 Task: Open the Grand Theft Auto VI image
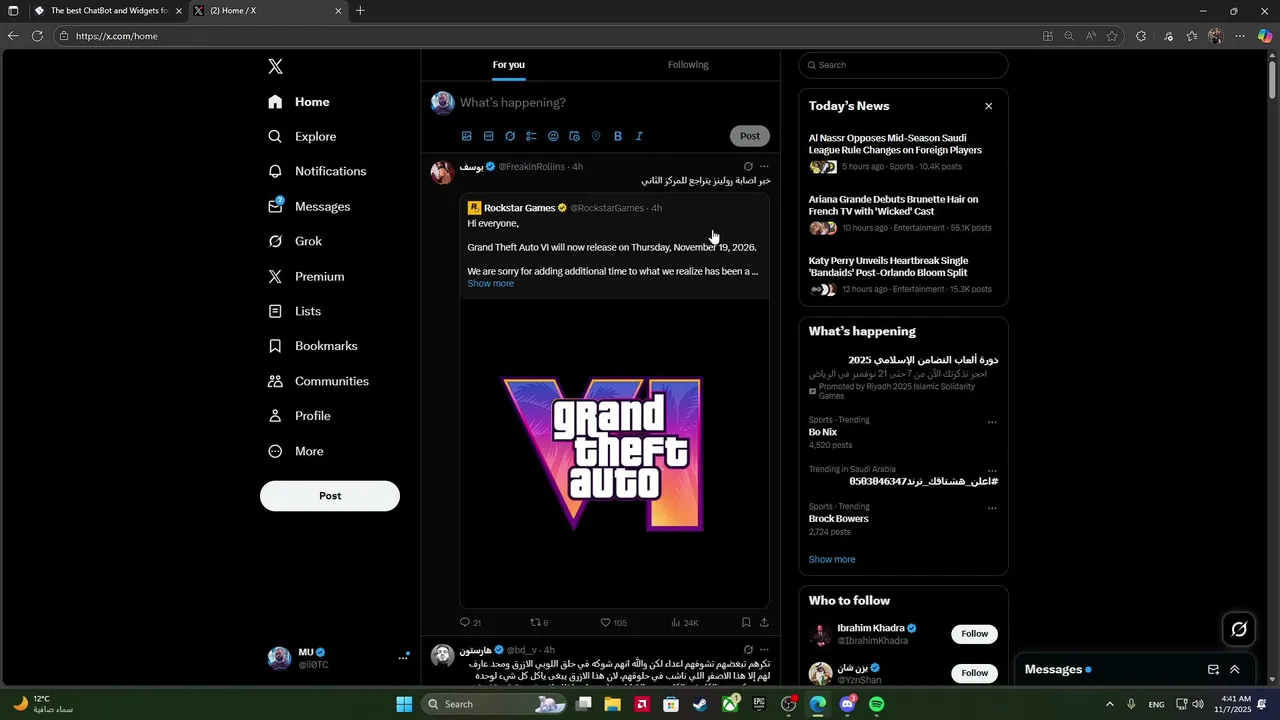click(x=614, y=453)
